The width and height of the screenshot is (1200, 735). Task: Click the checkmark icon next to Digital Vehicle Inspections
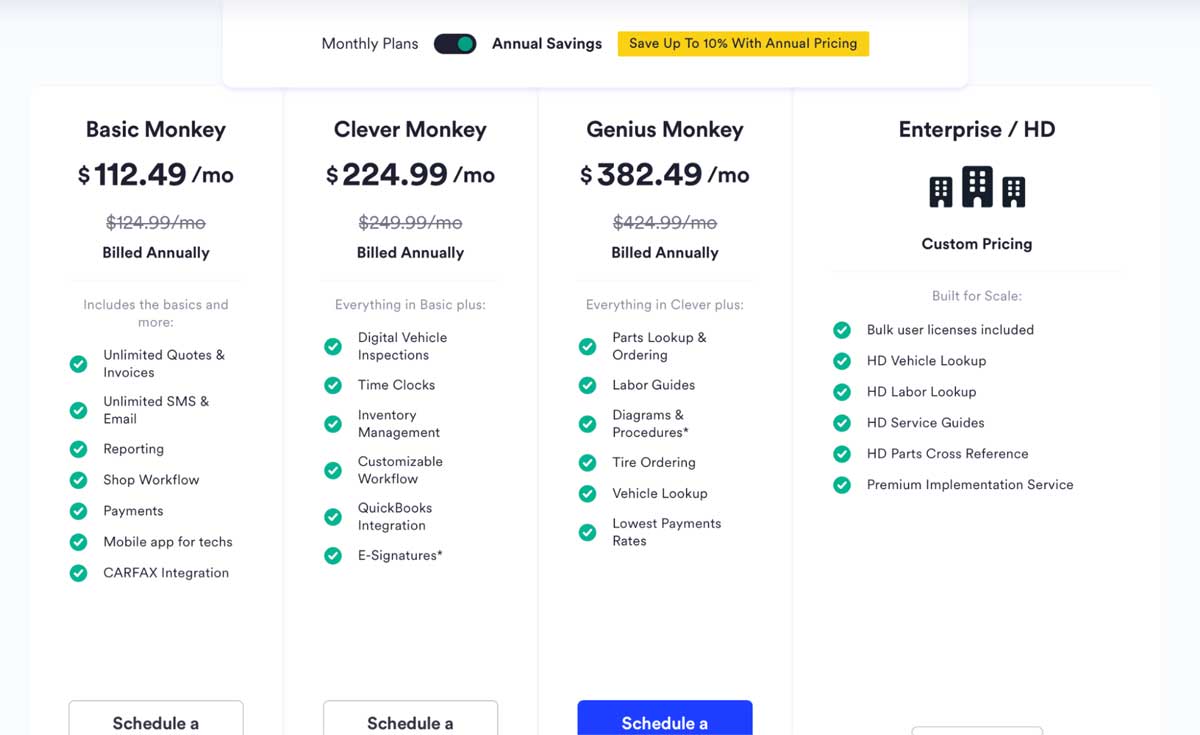(x=332, y=346)
